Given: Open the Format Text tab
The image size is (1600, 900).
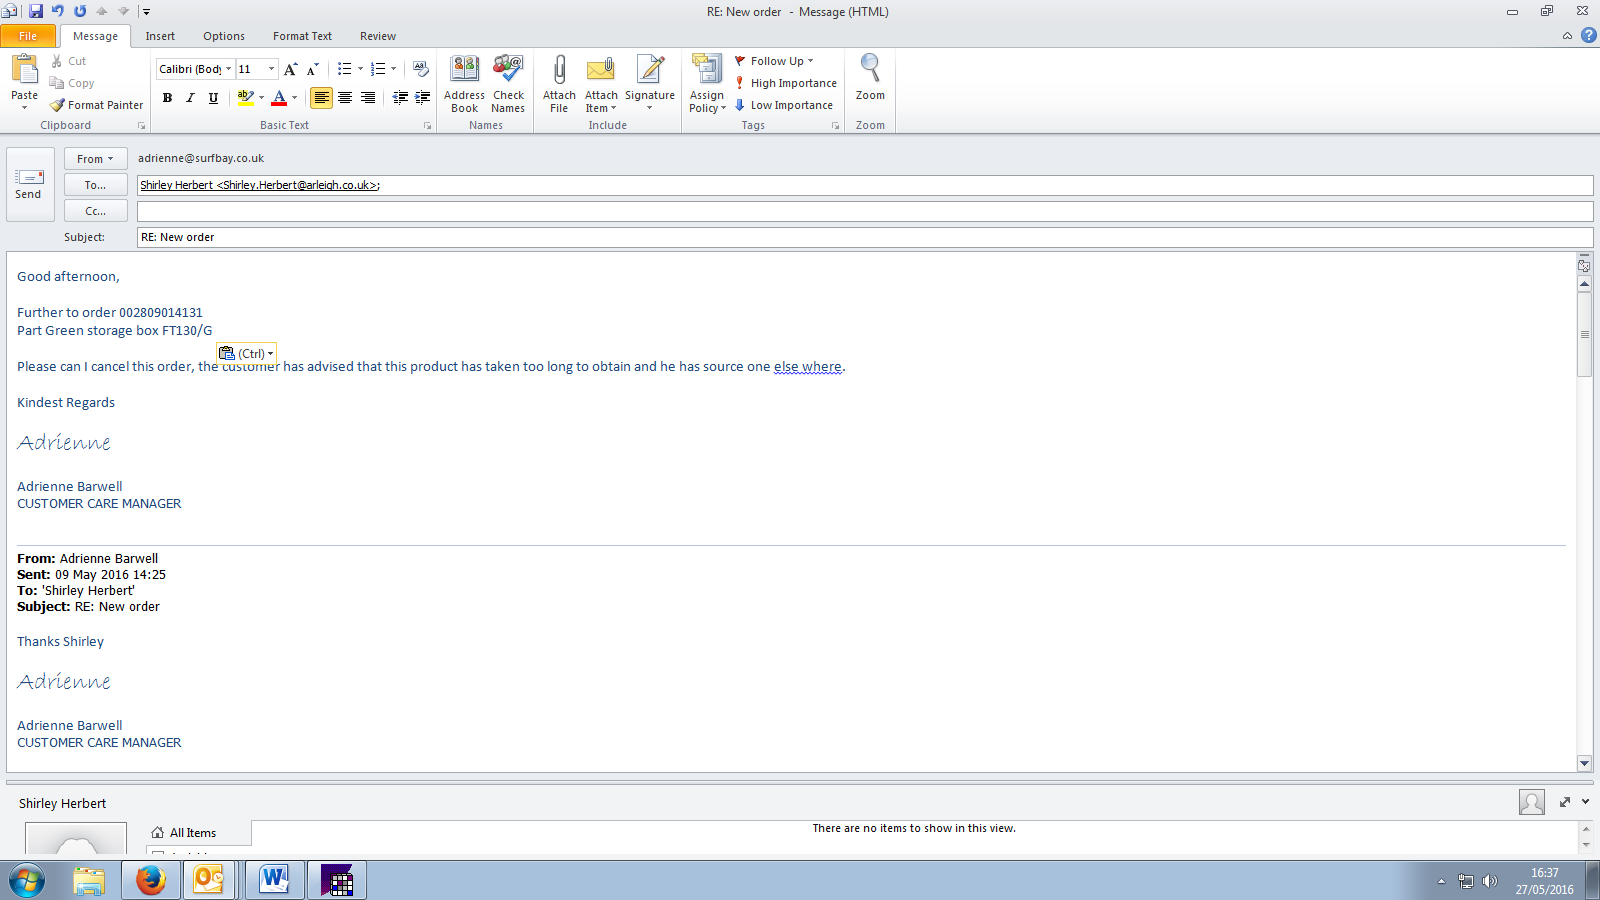Looking at the screenshot, I should (x=302, y=36).
